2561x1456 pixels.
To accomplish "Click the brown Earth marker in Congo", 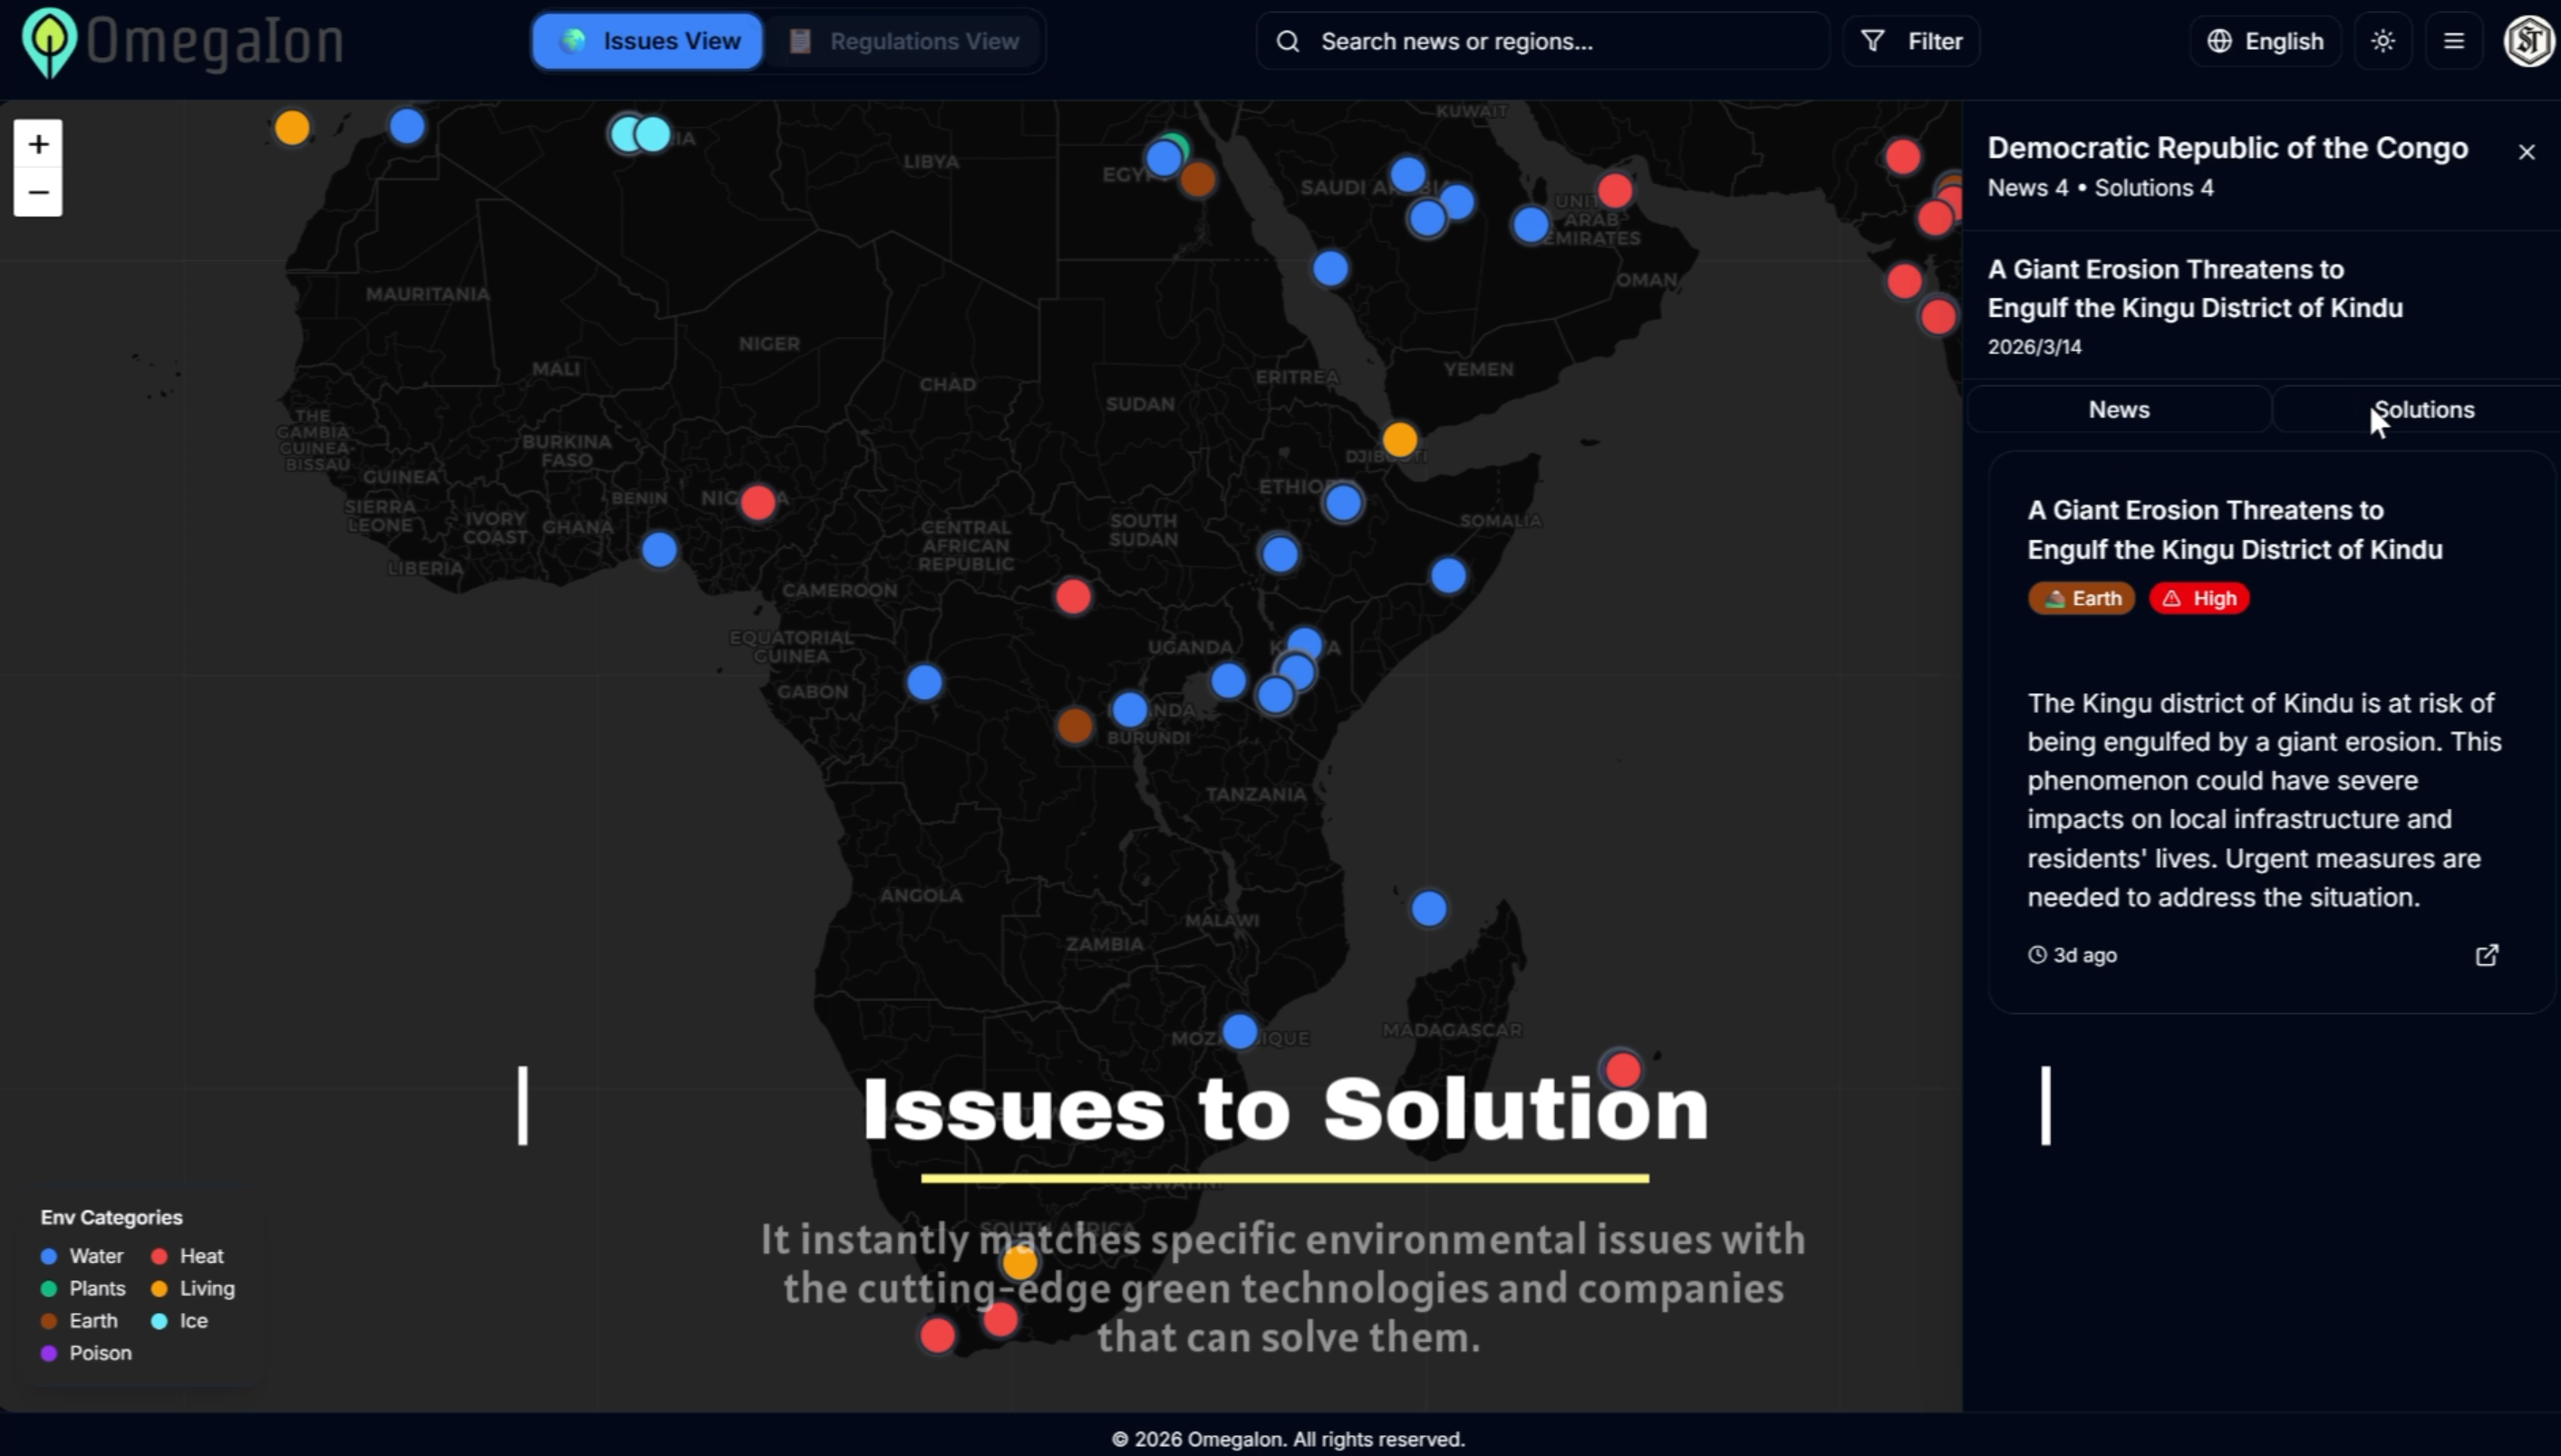I will [1075, 725].
